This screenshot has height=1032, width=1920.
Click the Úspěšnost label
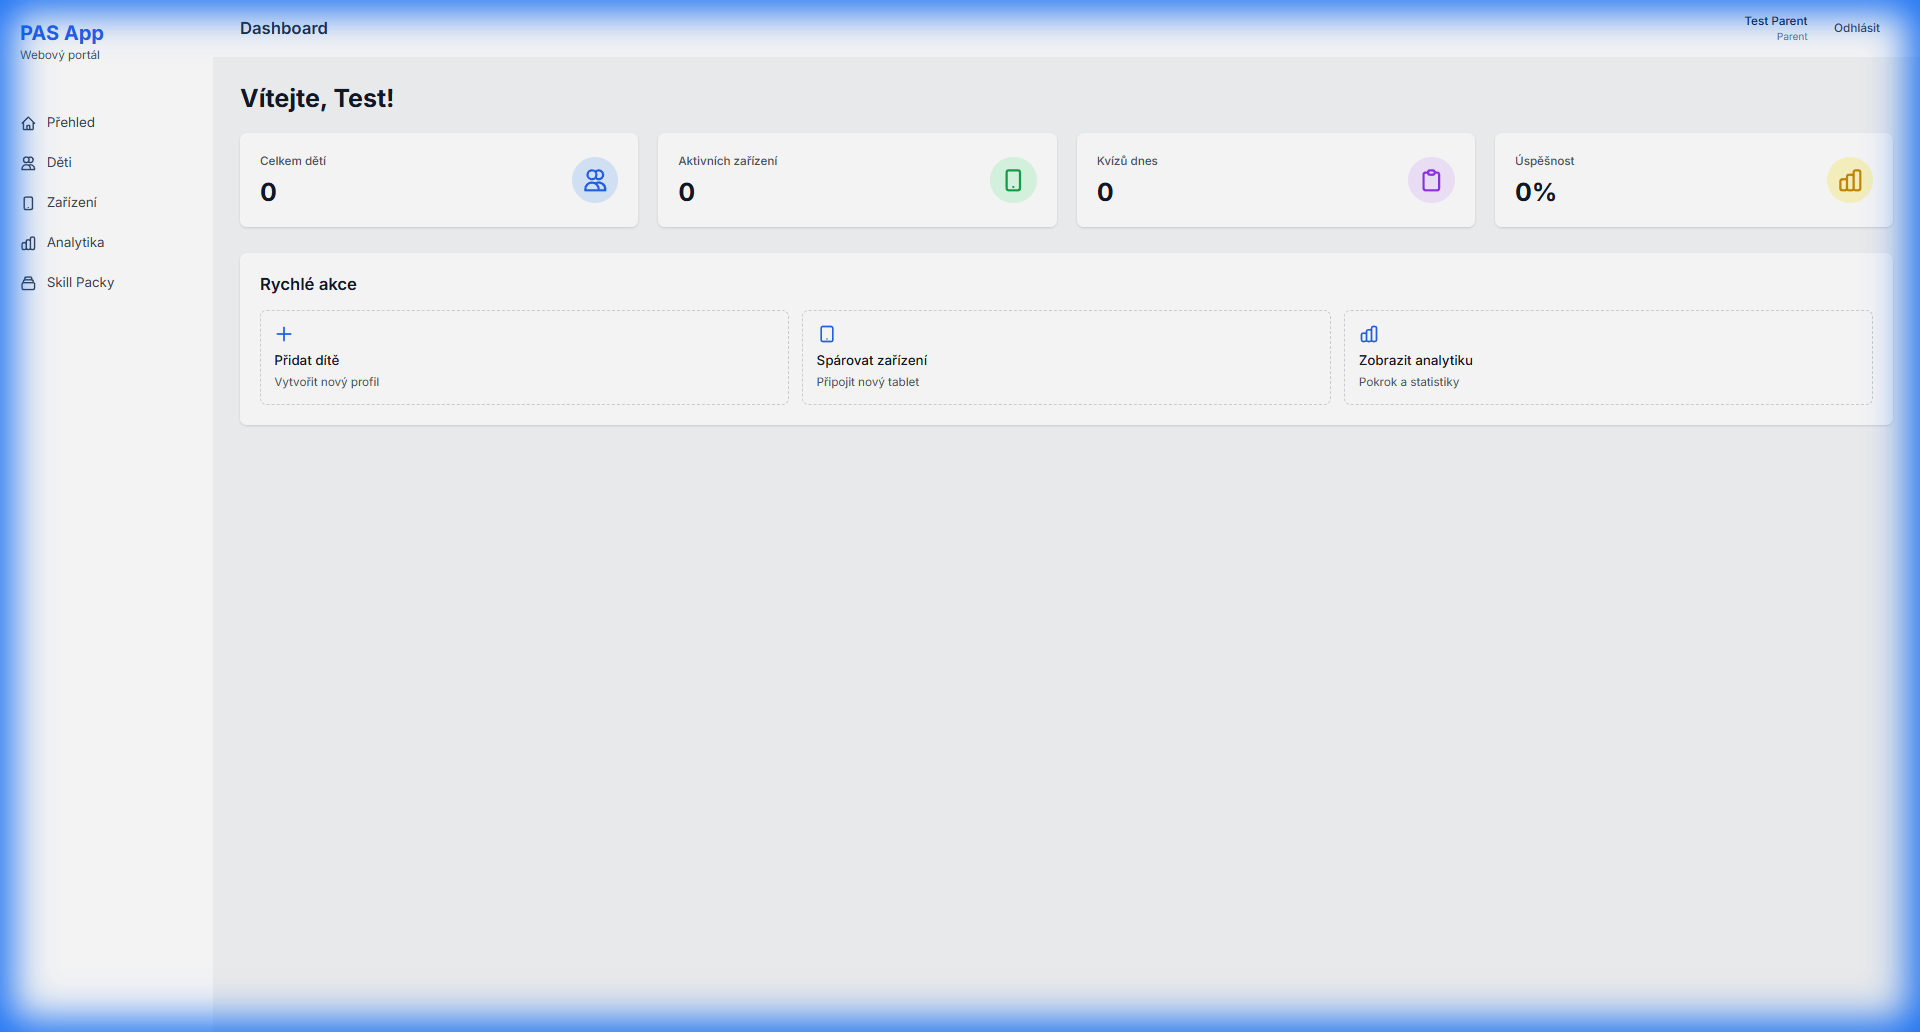point(1544,161)
